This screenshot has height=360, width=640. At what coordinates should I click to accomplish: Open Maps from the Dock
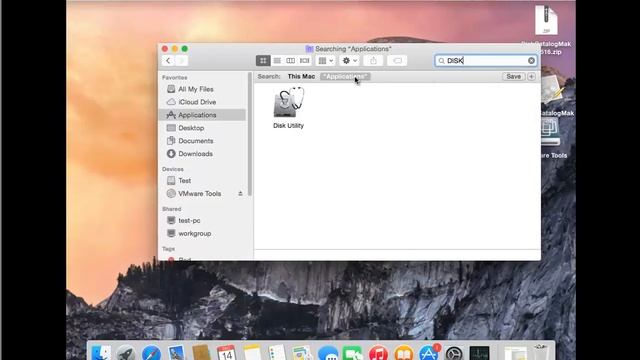tap(302, 353)
